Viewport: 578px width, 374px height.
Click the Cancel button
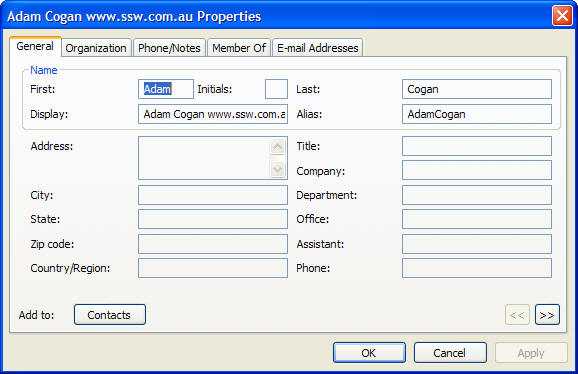(x=450, y=353)
